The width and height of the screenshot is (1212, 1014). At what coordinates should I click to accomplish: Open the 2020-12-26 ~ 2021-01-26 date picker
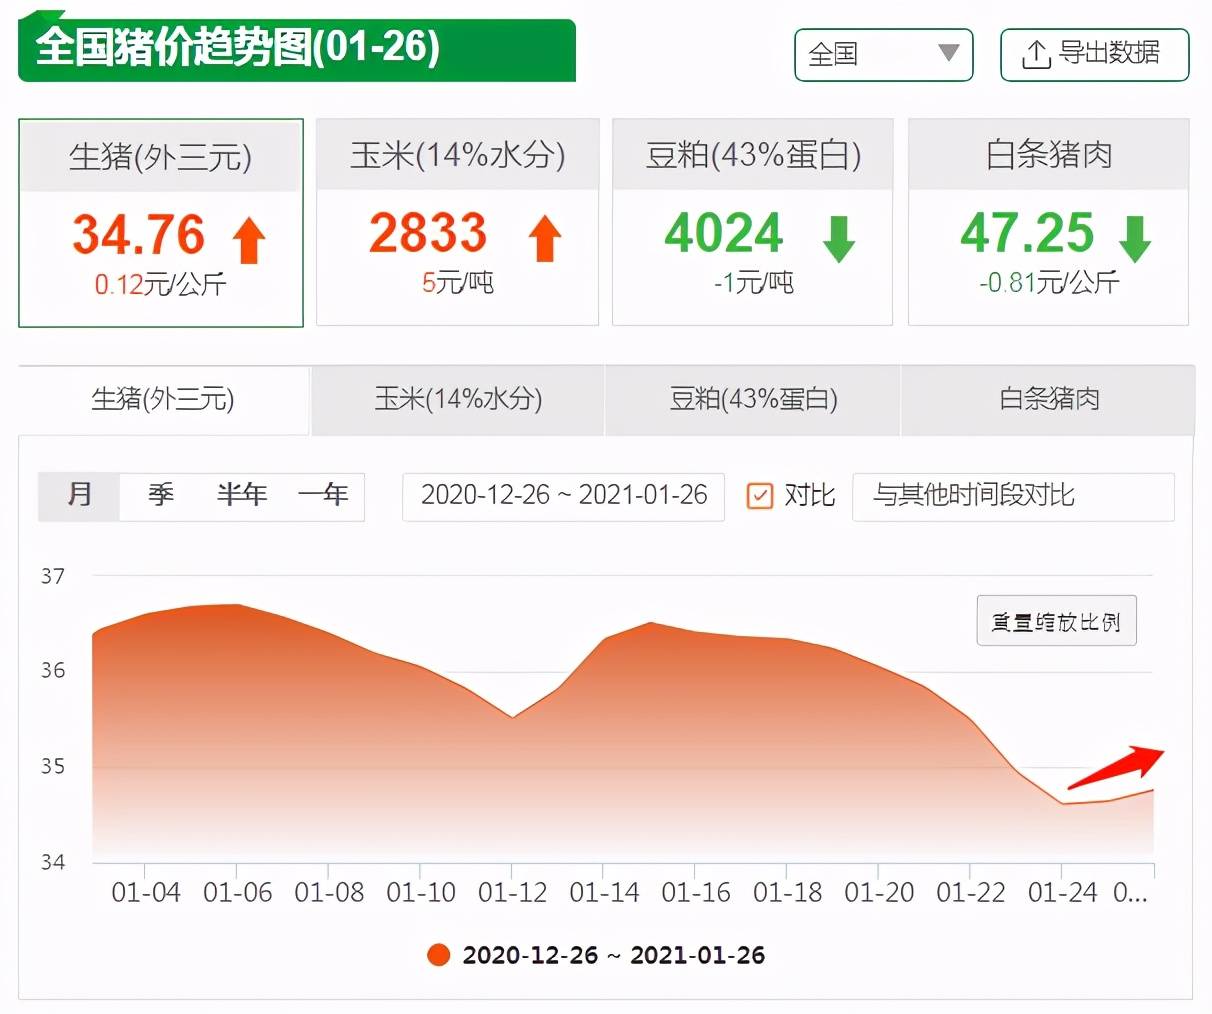pos(563,496)
